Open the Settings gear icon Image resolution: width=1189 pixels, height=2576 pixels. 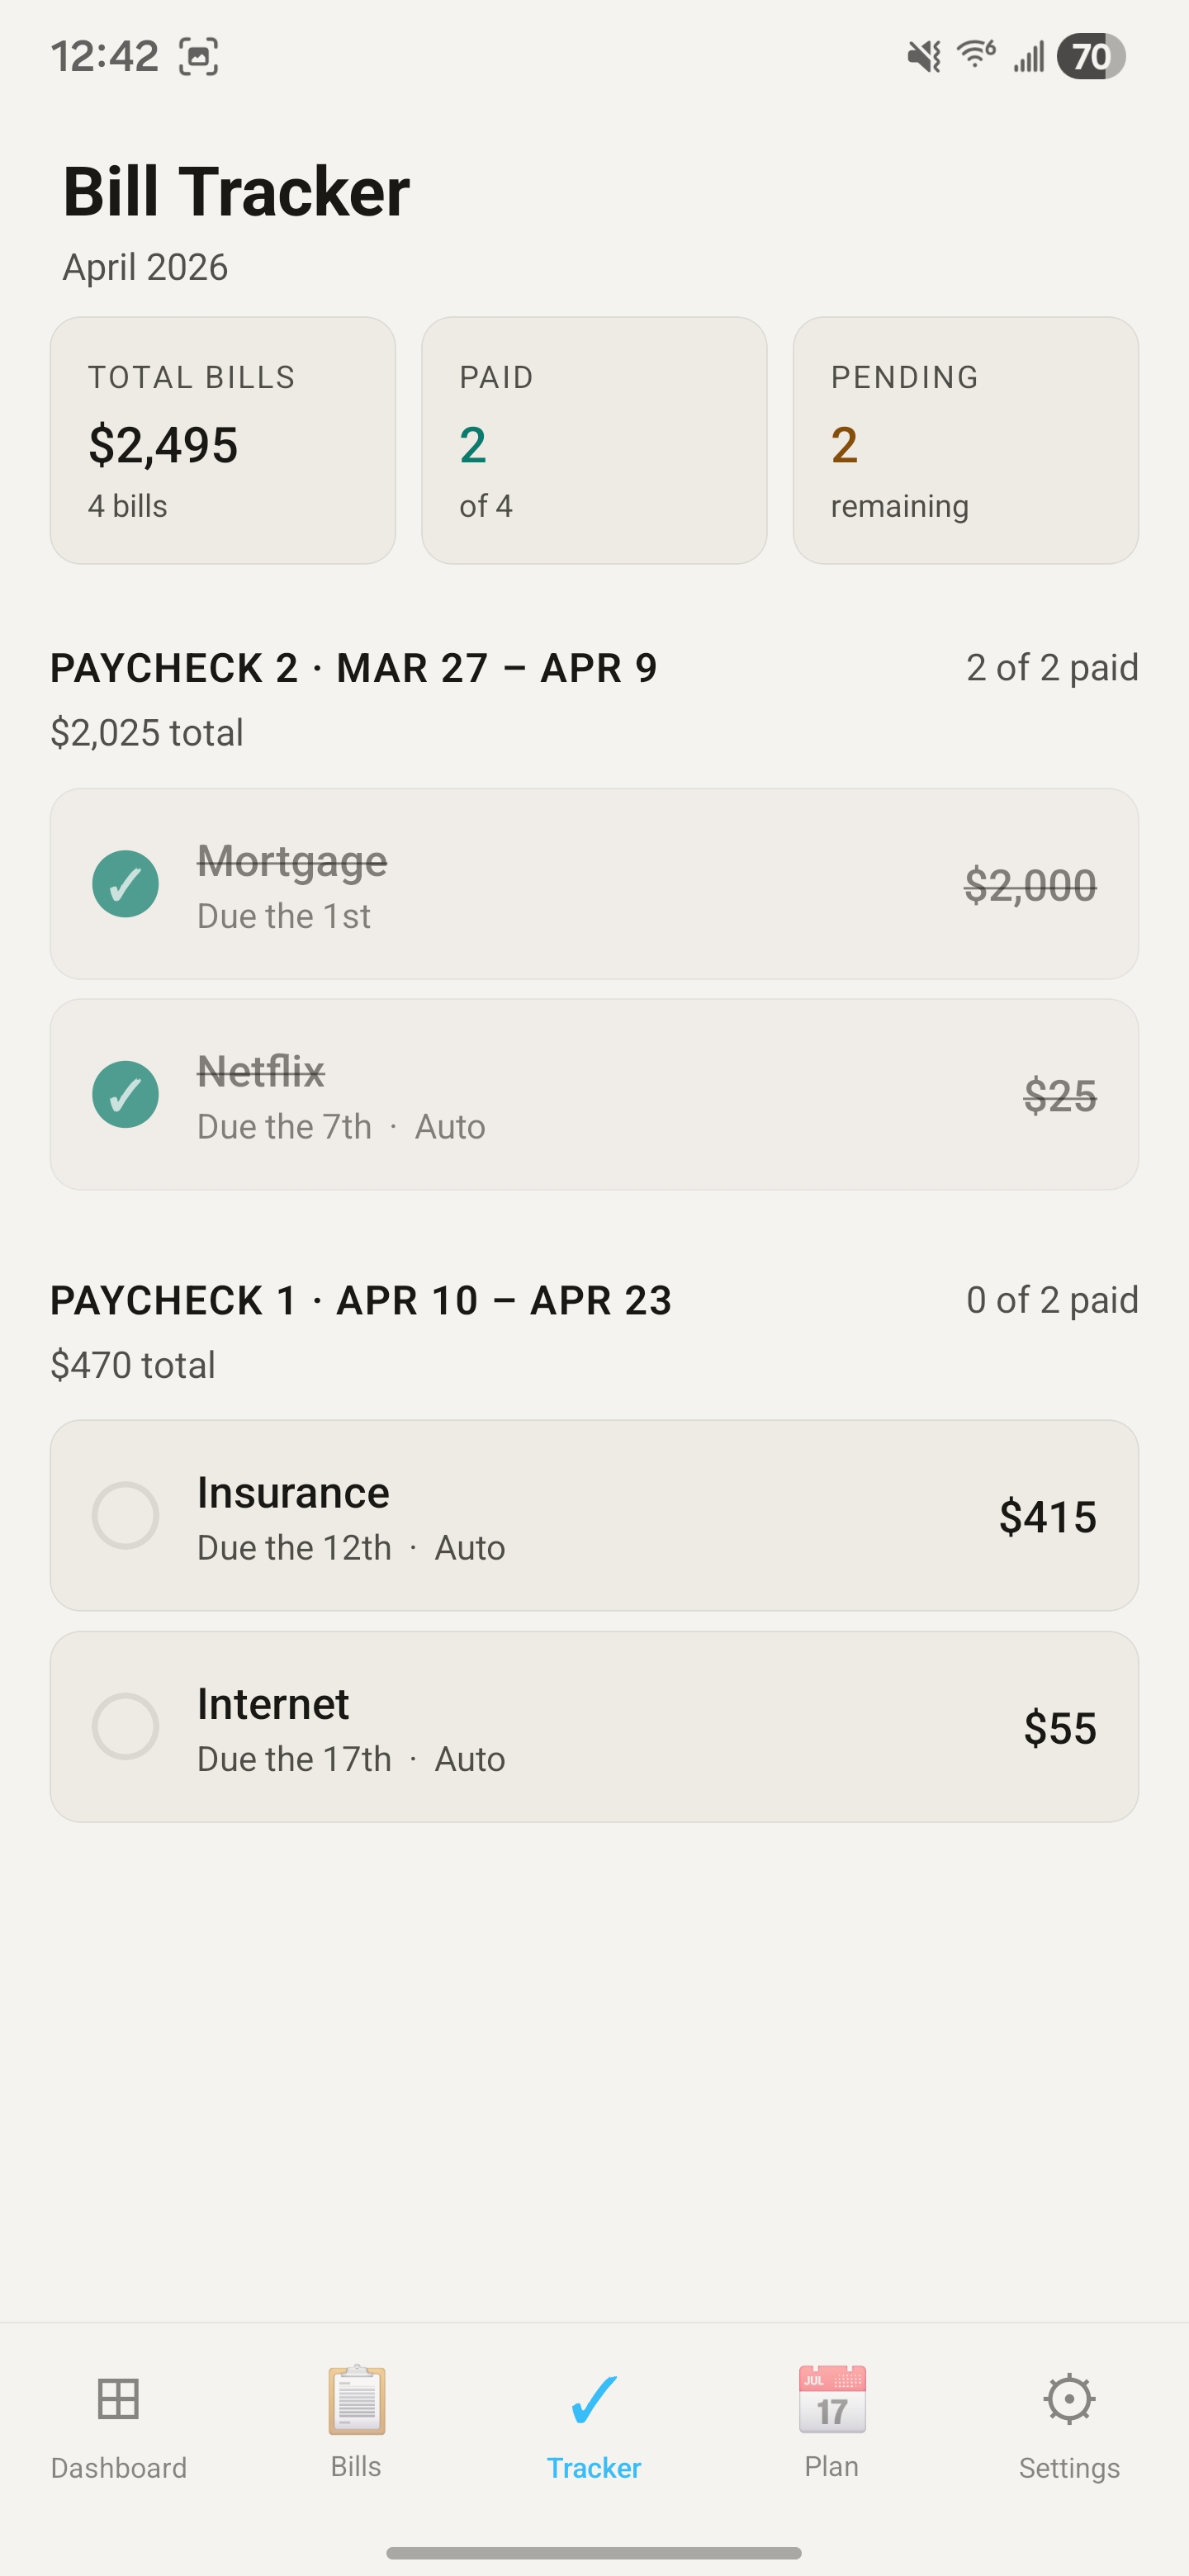click(x=1069, y=2400)
